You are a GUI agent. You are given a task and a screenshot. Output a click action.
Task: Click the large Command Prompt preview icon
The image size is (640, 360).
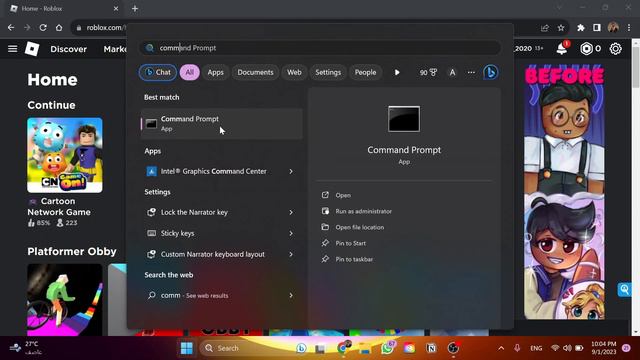(404, 119)
